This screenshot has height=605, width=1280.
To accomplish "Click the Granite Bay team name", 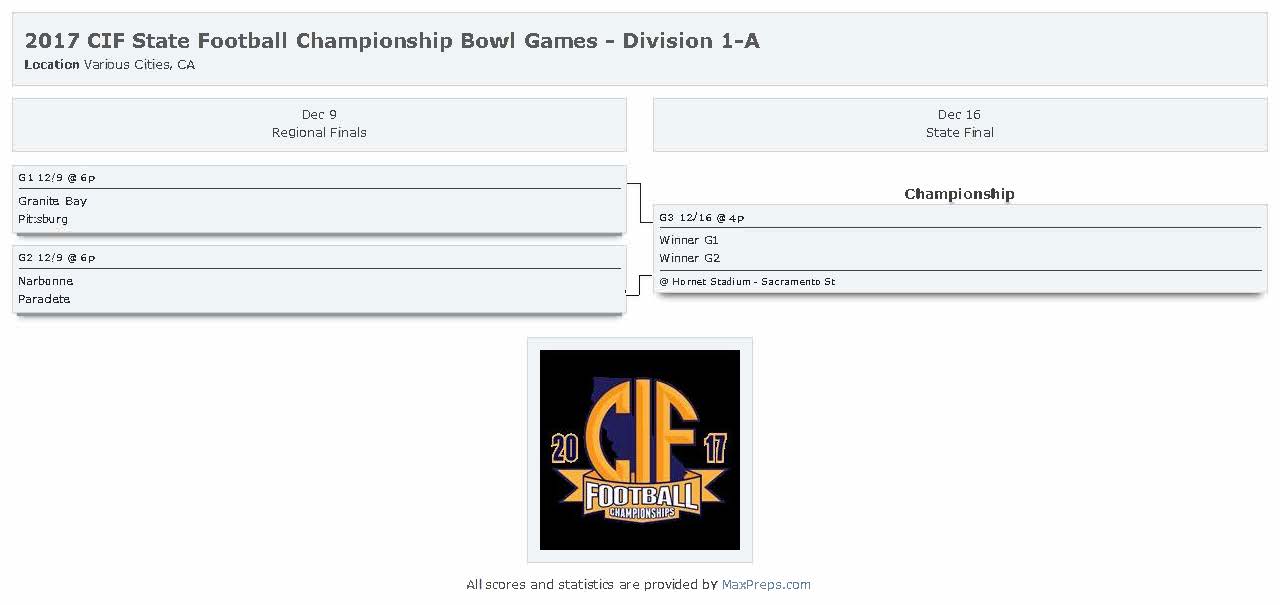I will click(x=53, y=201).
